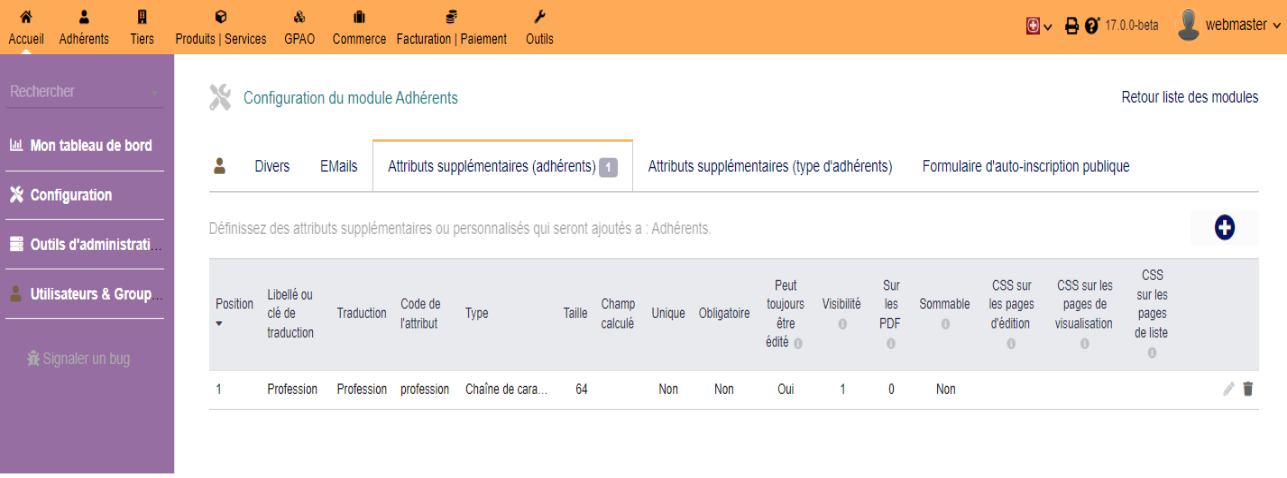Open the language flag dropdown
1287x478 pixels.
[1040, 26]
